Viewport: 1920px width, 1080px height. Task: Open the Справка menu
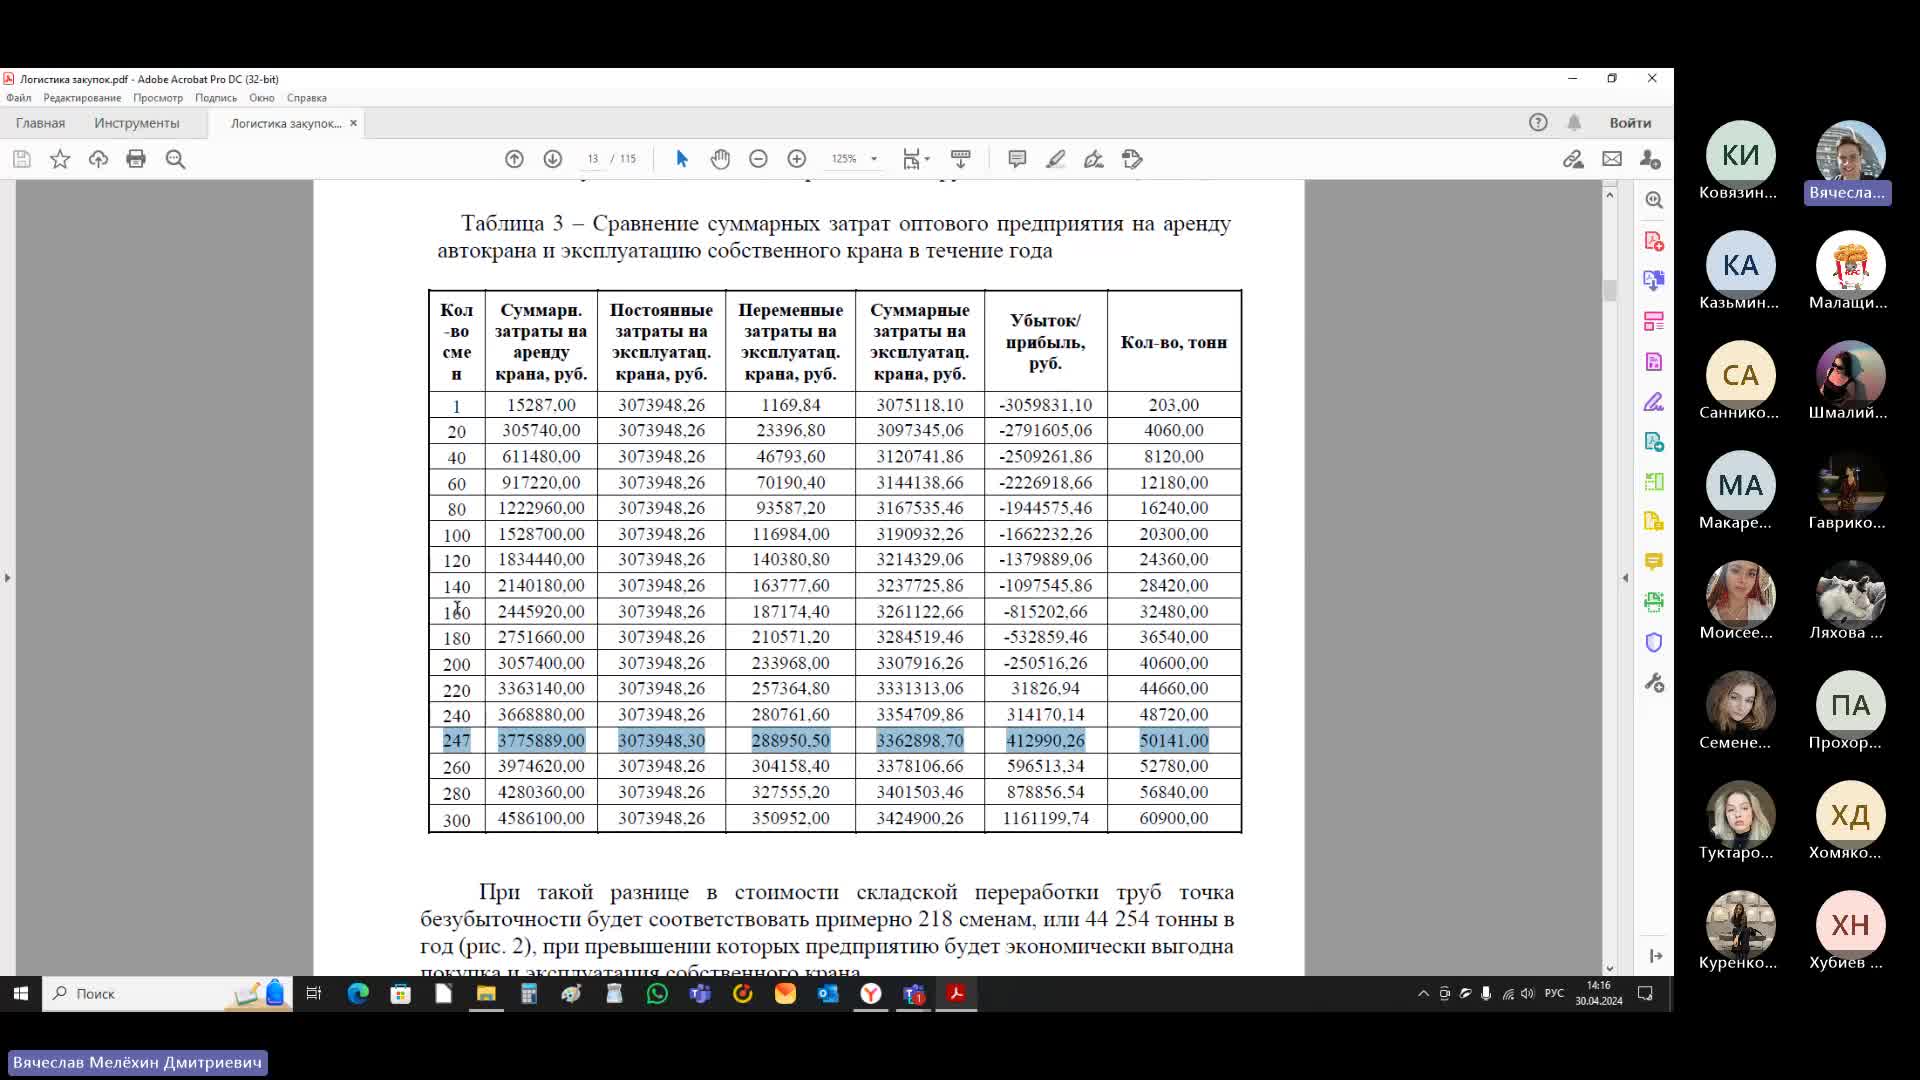coord(307,98)
